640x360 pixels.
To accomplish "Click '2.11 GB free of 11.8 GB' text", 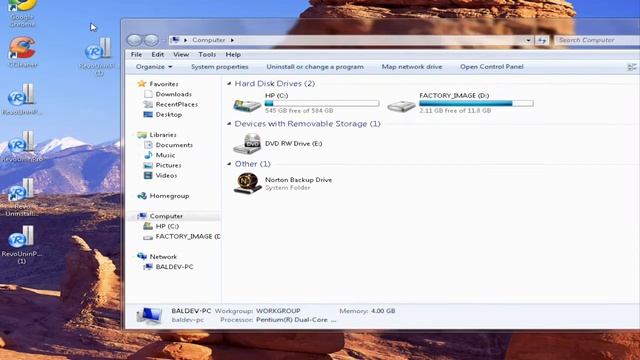I will click(x=455, y=111).
